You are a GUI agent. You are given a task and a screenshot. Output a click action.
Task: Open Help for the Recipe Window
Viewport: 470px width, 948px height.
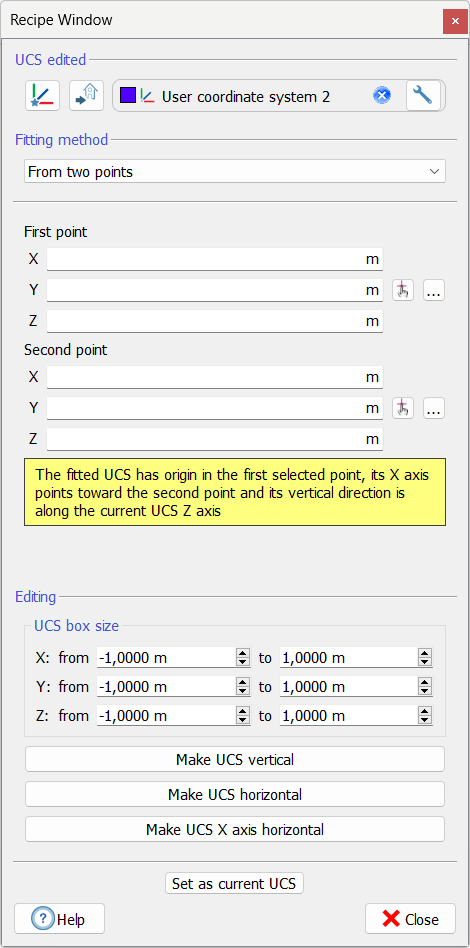pyautogui.click(x=59, y=919)
